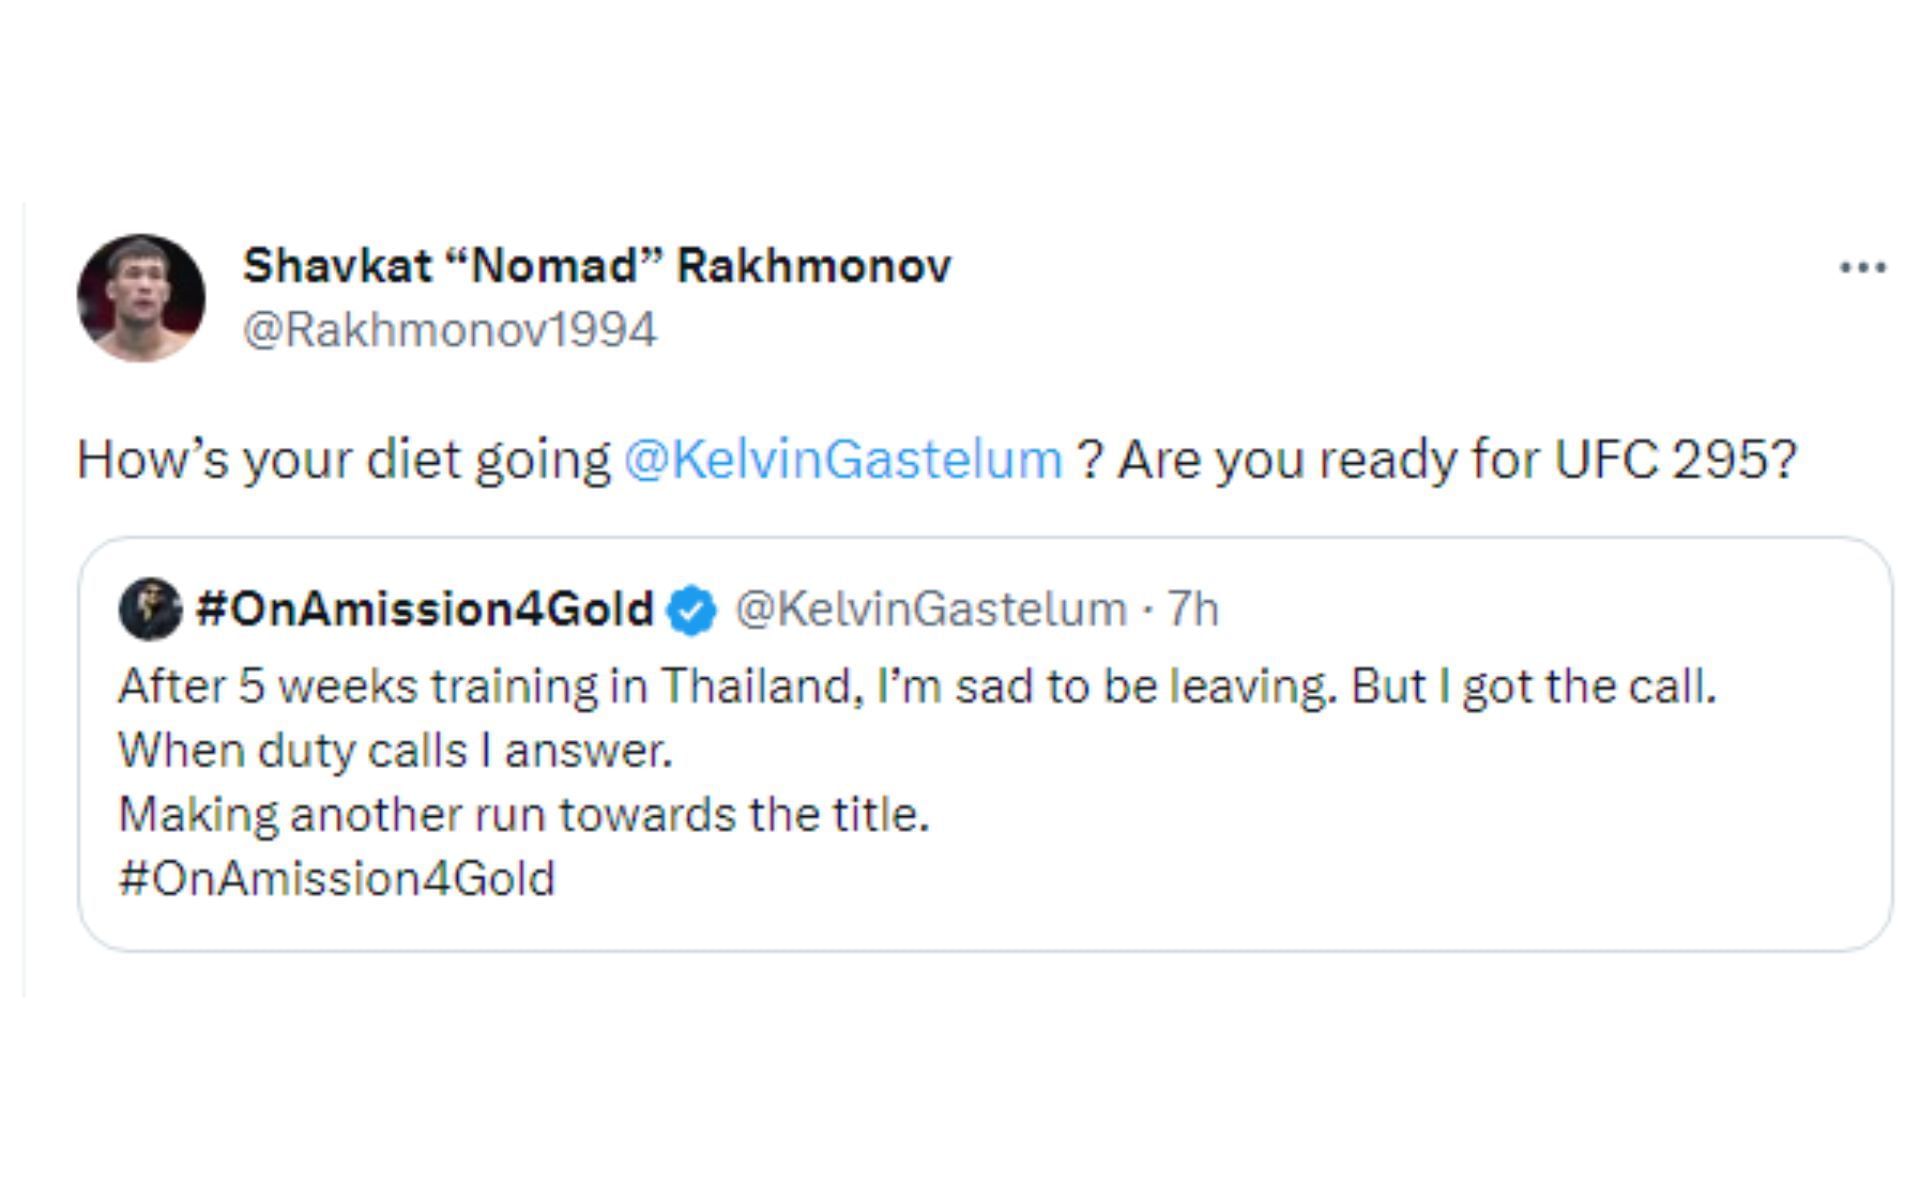Viewport: 1920px width, 1200px height.
Task: Open the 7h timestamp of quoted tweet
Action: coord(1194,609)
